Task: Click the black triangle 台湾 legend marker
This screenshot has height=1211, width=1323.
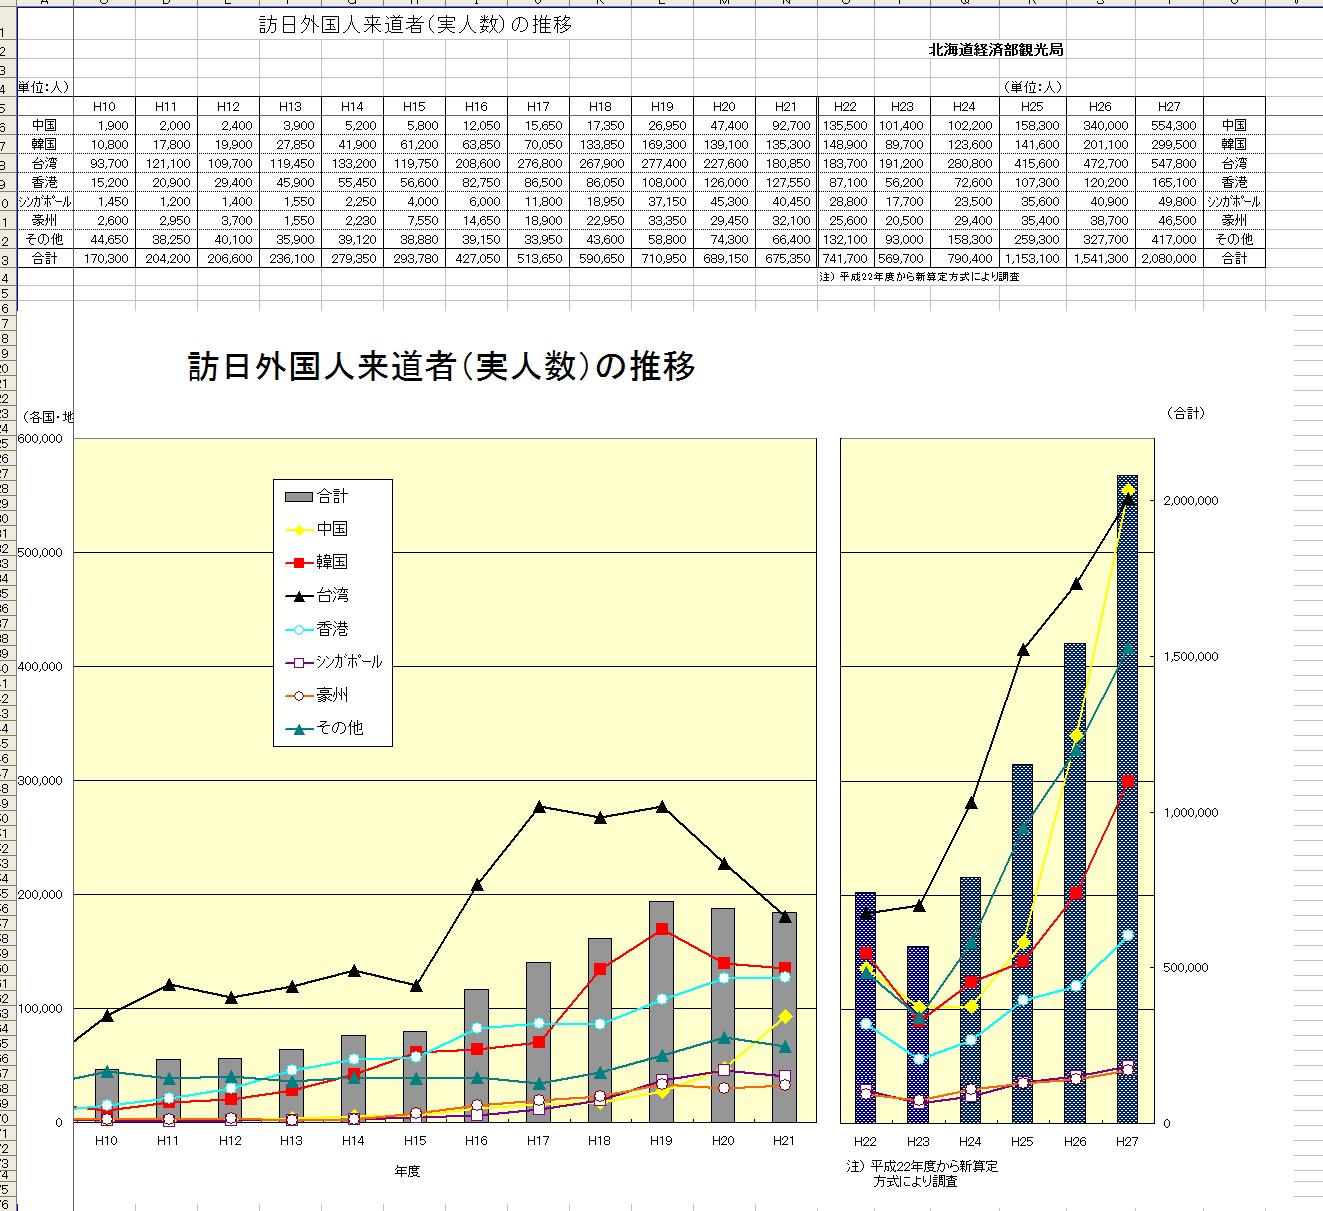Action: [x=299, y=596]
